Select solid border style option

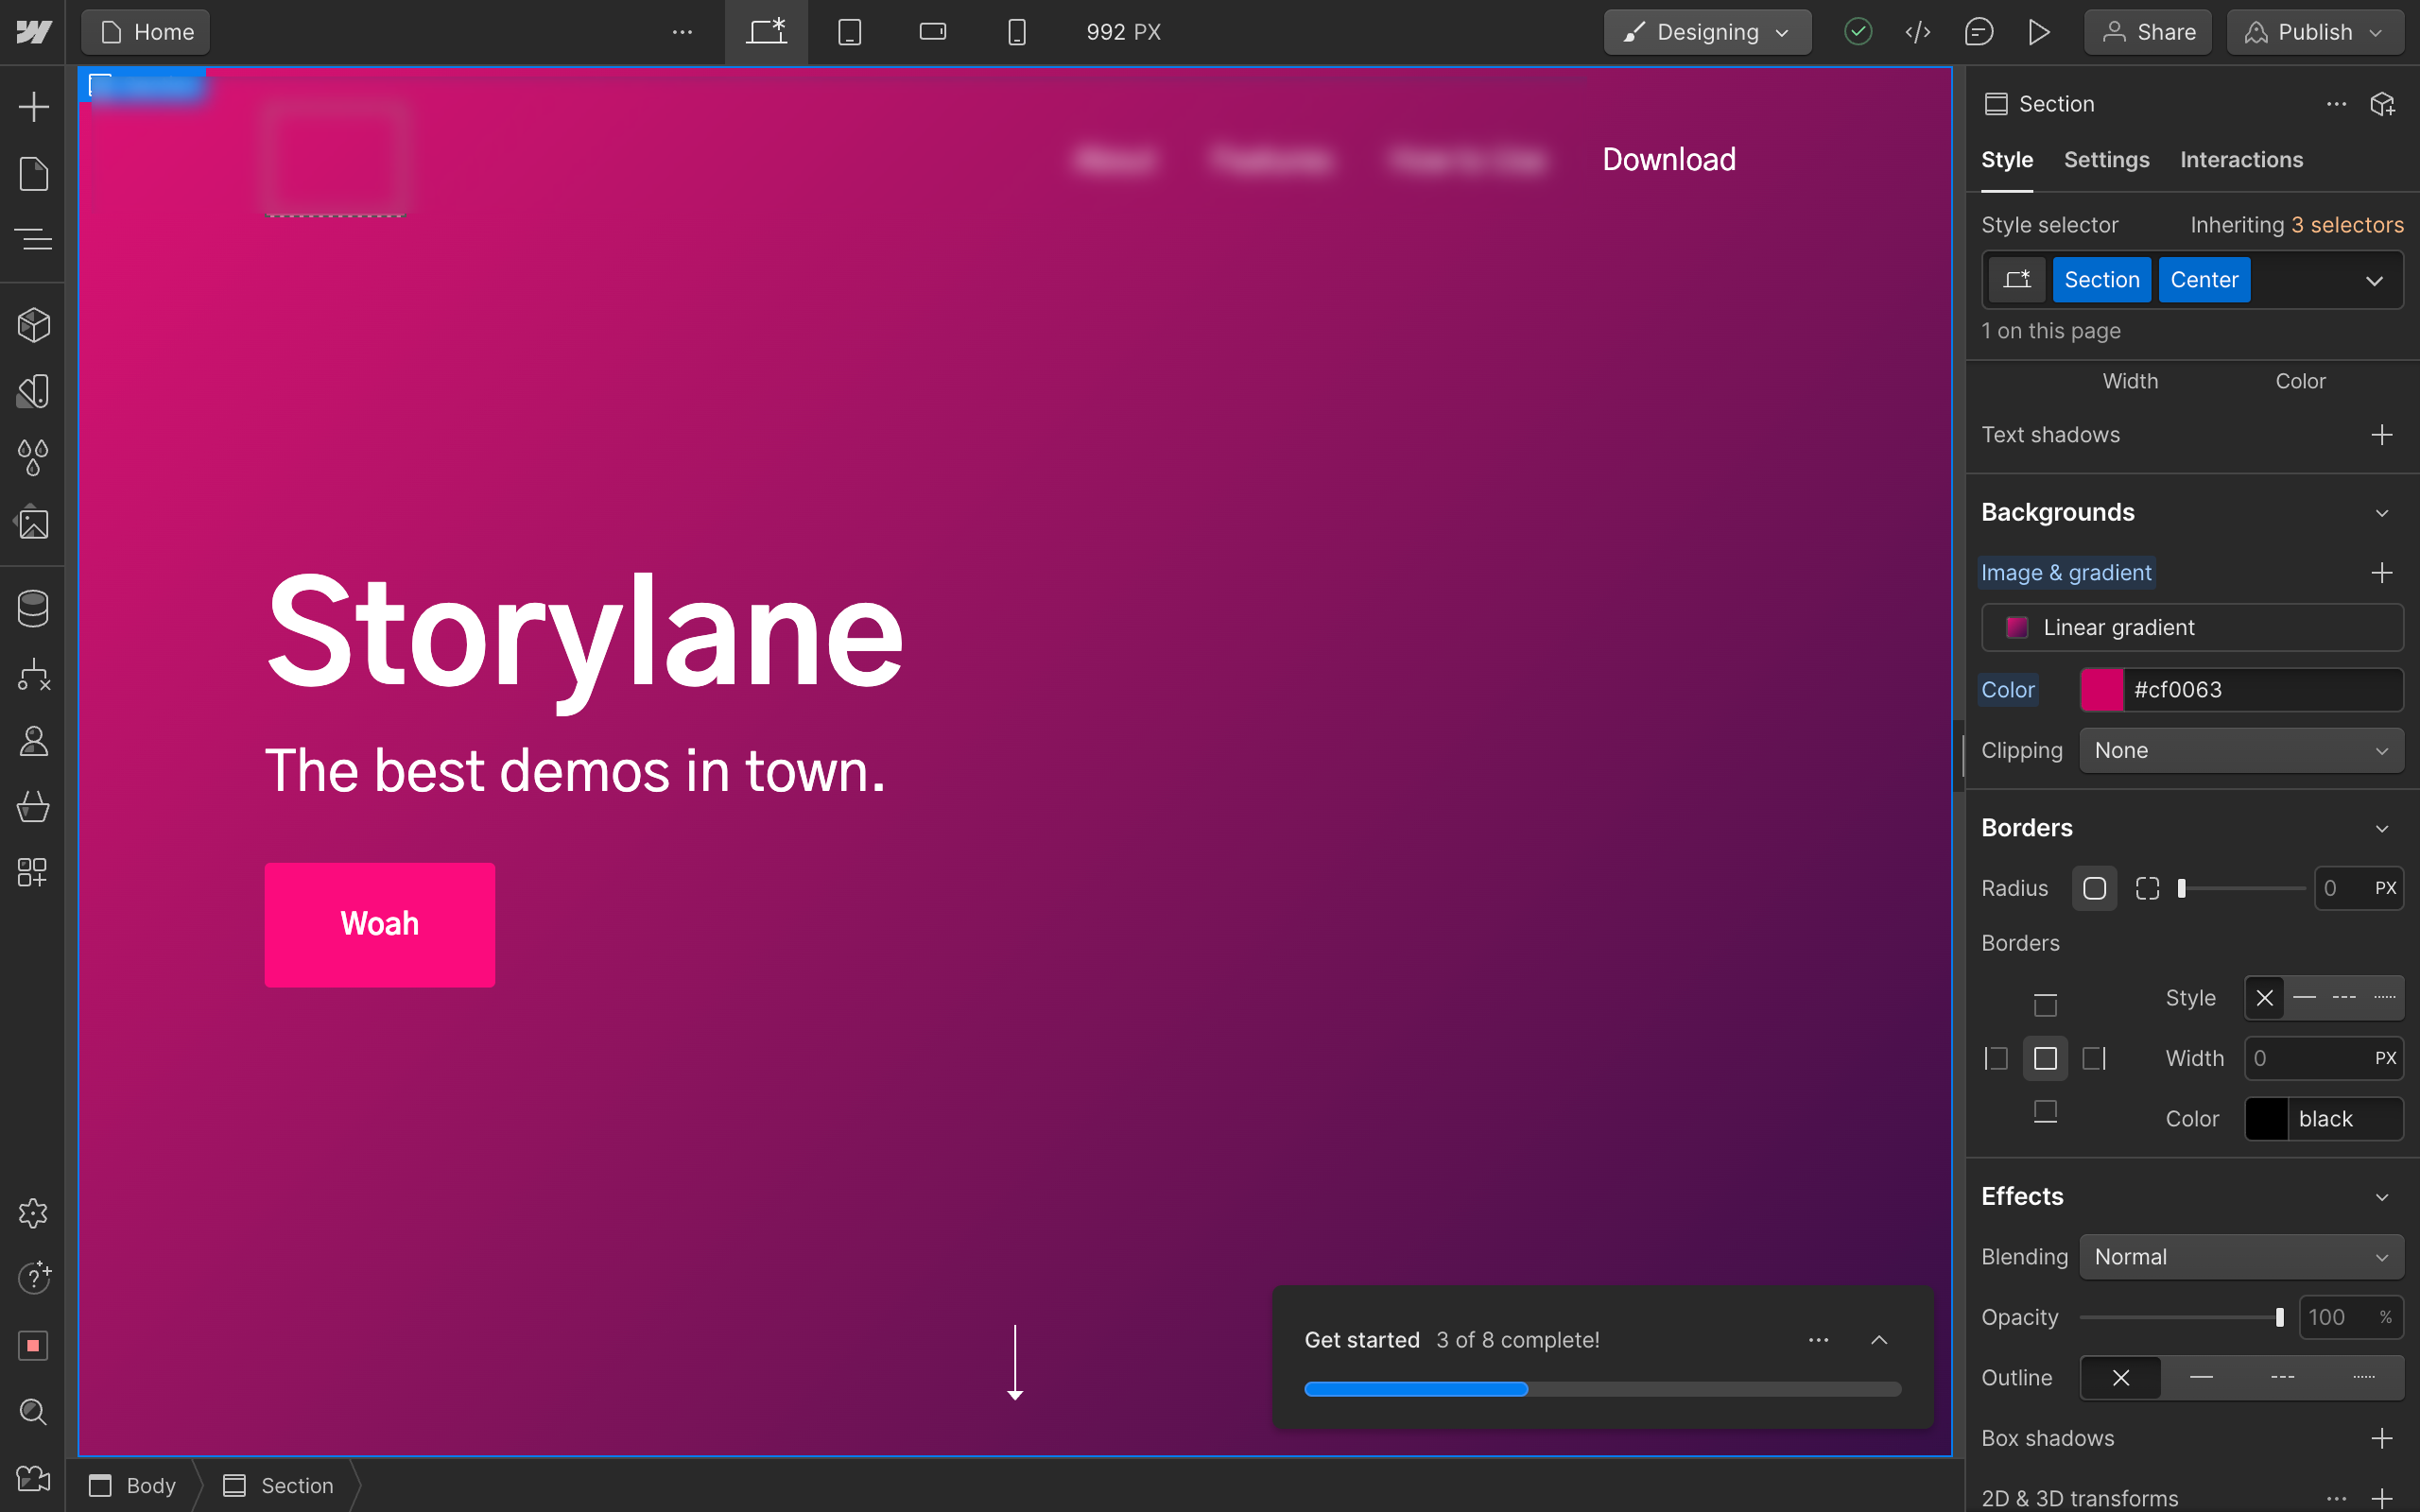click(2304, 998)
